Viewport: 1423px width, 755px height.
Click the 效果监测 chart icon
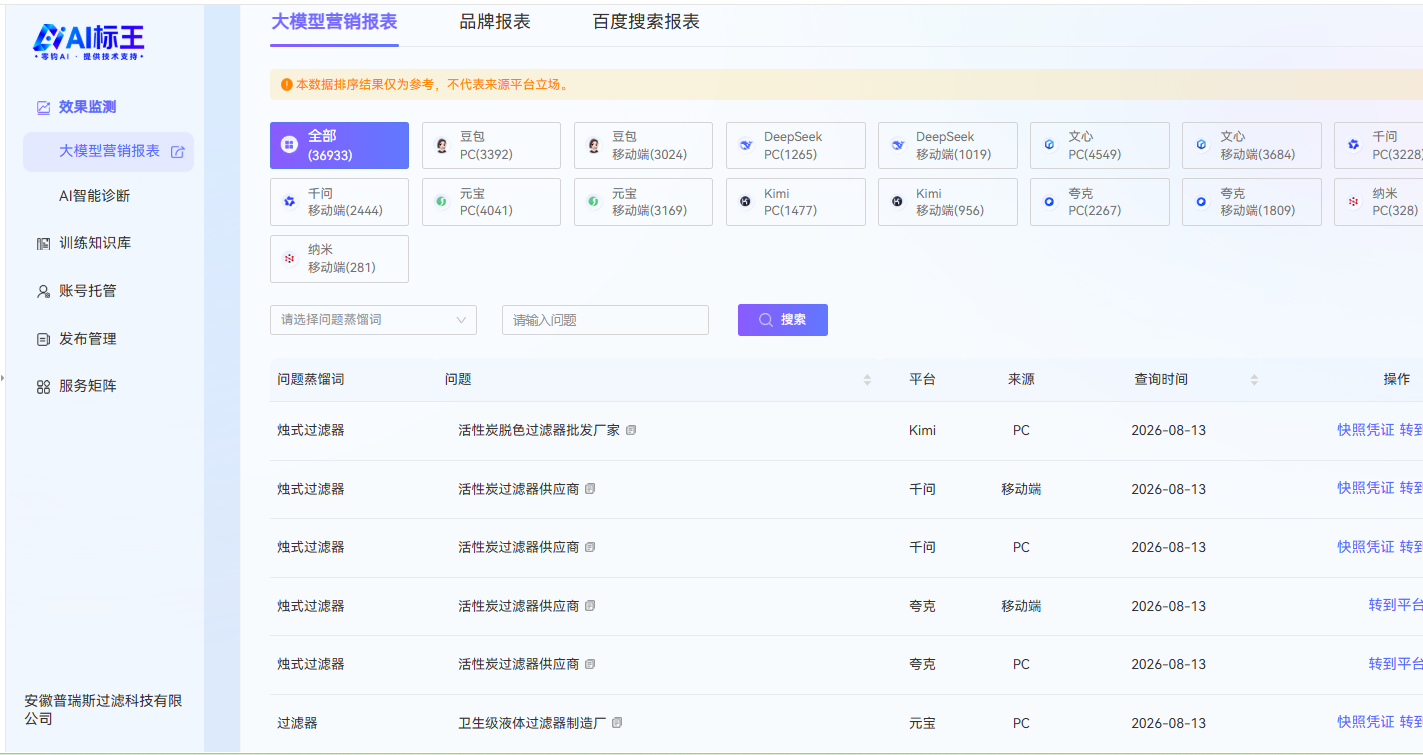pos(43,107)
